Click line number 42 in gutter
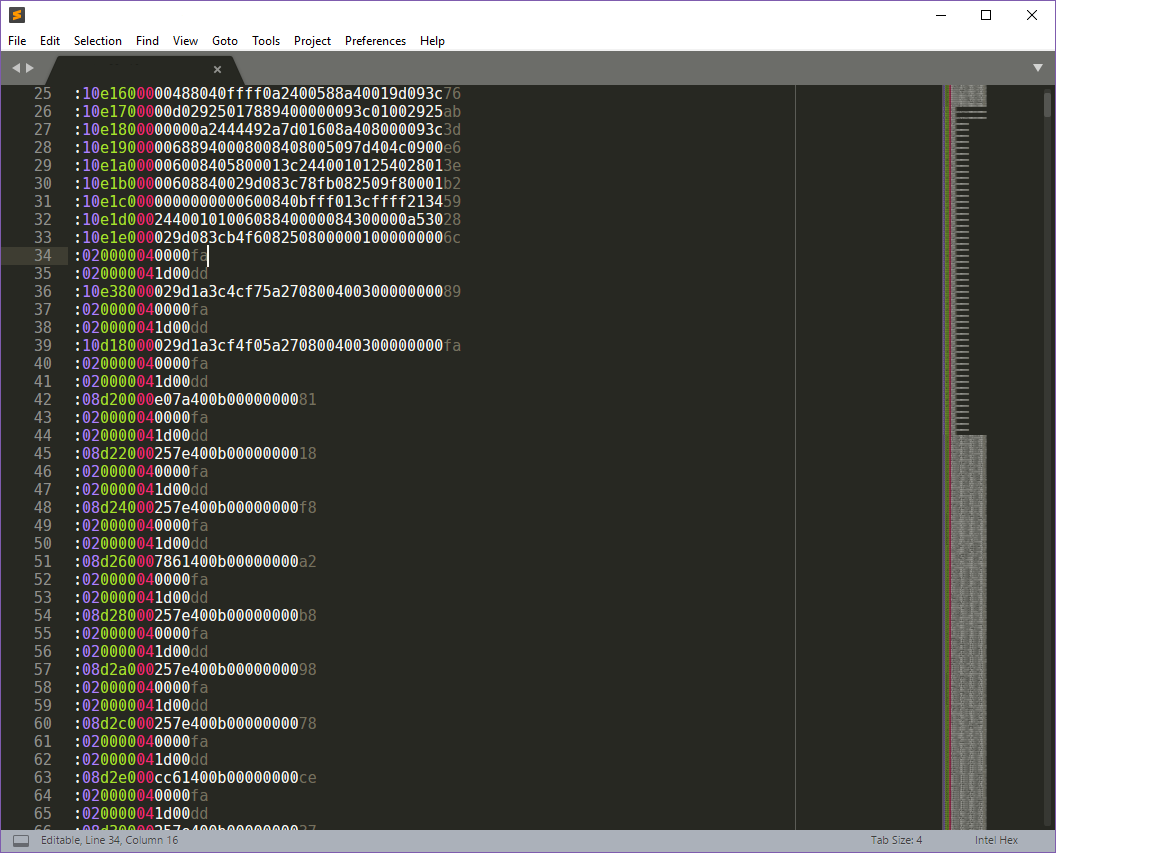Image resolution: width=1152 pixels, height=853 pixels. point(43,400)
